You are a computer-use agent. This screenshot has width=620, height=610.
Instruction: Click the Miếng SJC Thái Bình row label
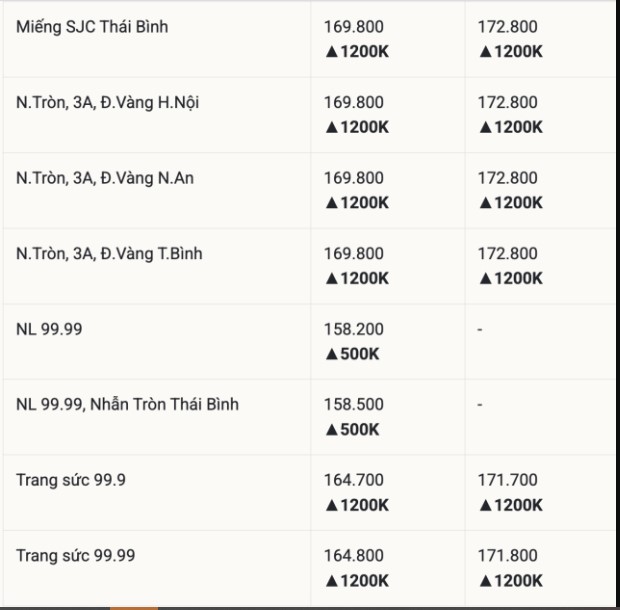[92, 27]
